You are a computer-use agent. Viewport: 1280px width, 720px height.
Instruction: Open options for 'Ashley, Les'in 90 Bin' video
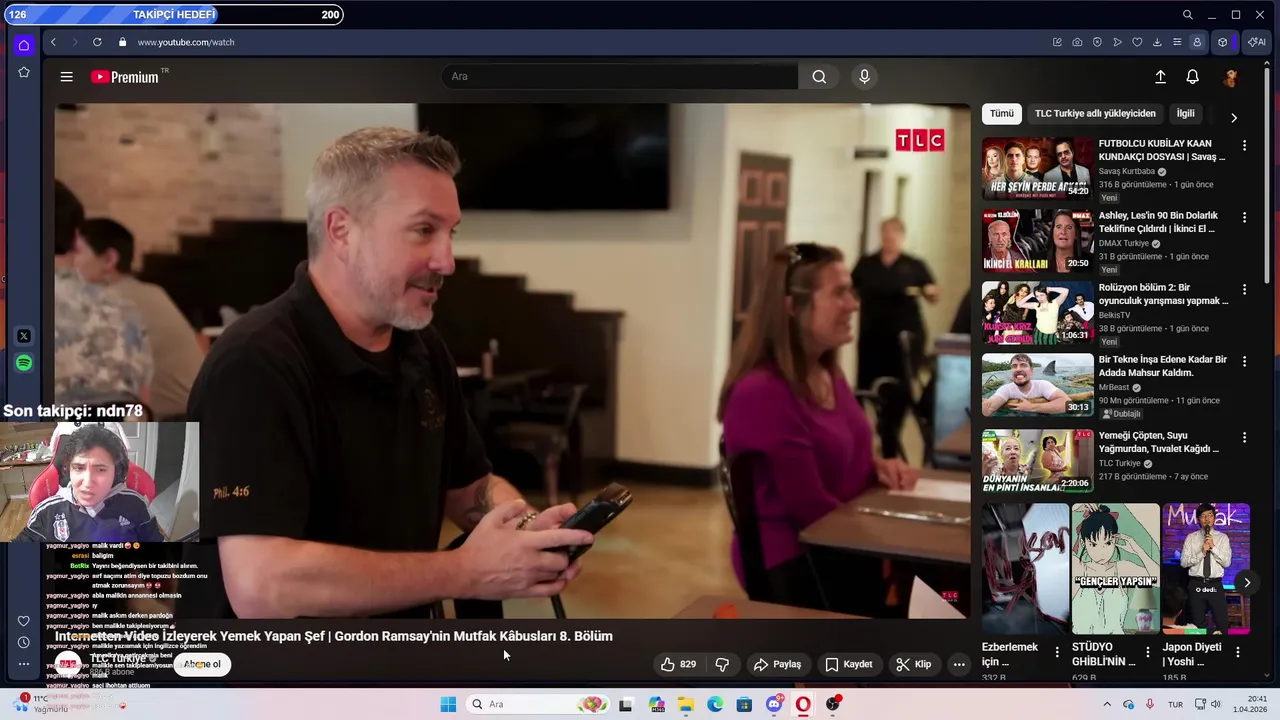coord(1244,217)
